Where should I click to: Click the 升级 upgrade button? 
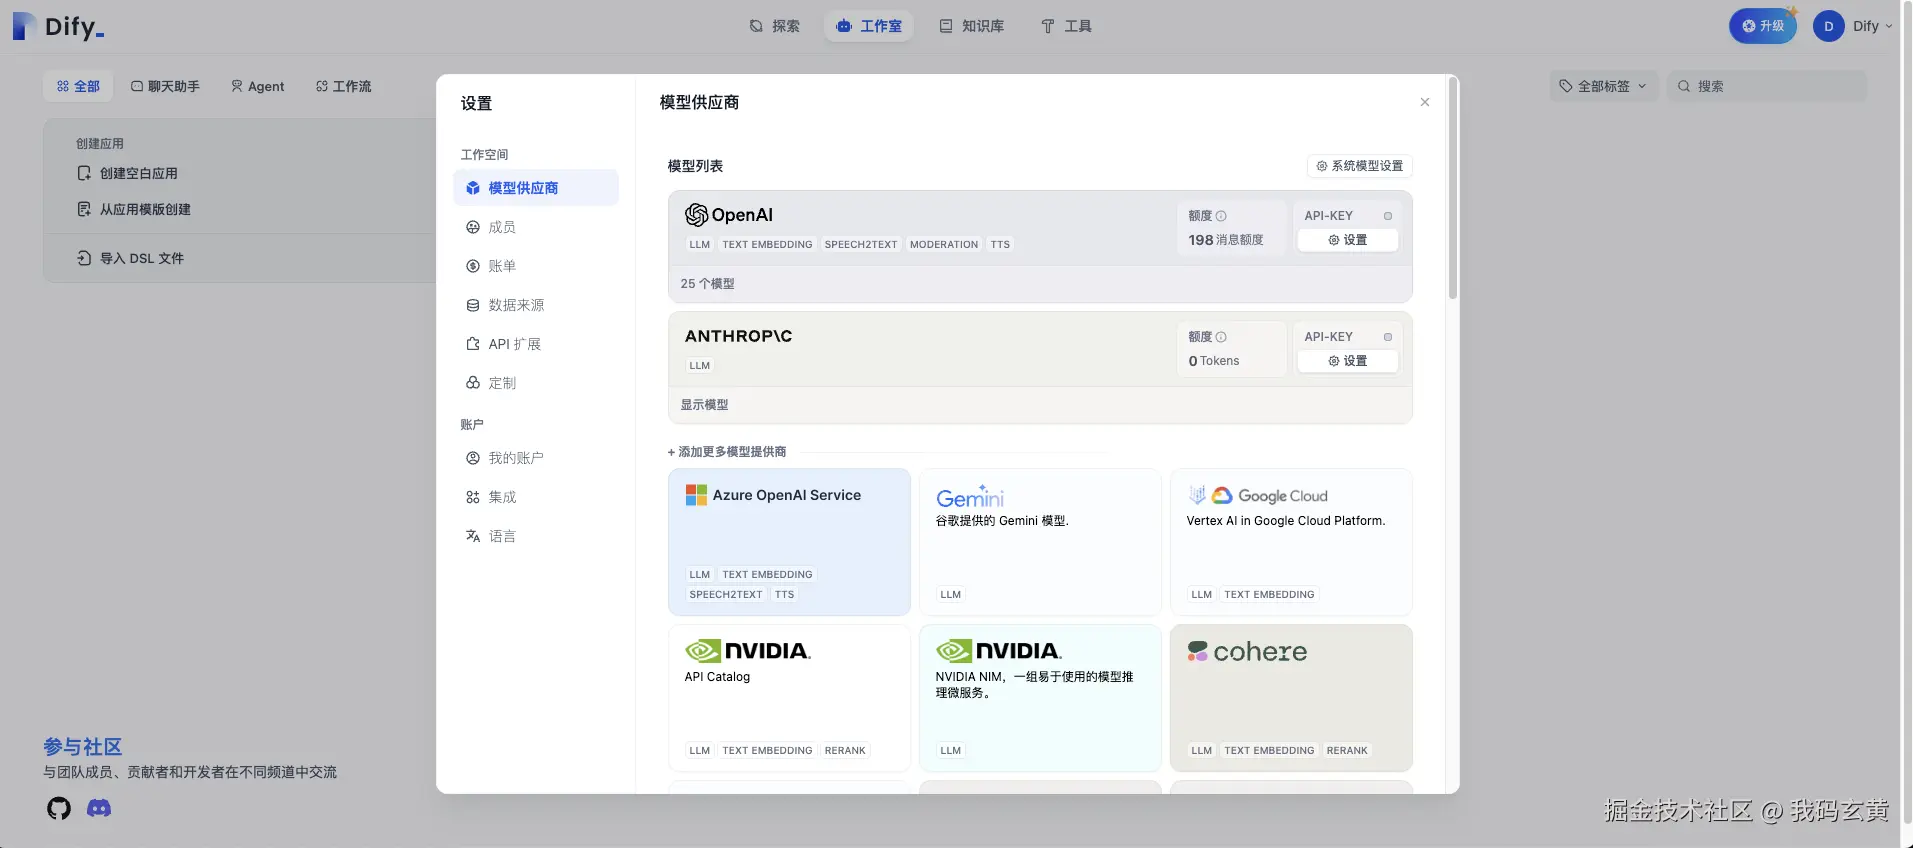1763,26
